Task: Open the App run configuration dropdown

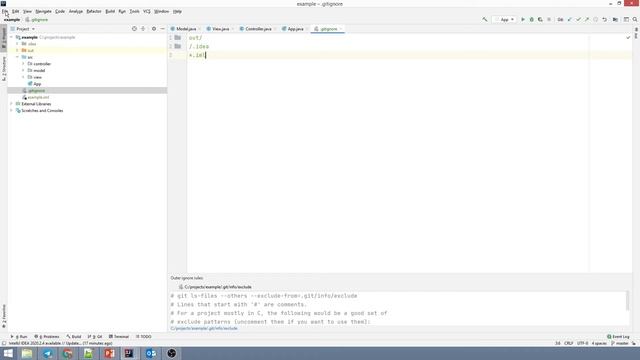Action: click(504, 20)
